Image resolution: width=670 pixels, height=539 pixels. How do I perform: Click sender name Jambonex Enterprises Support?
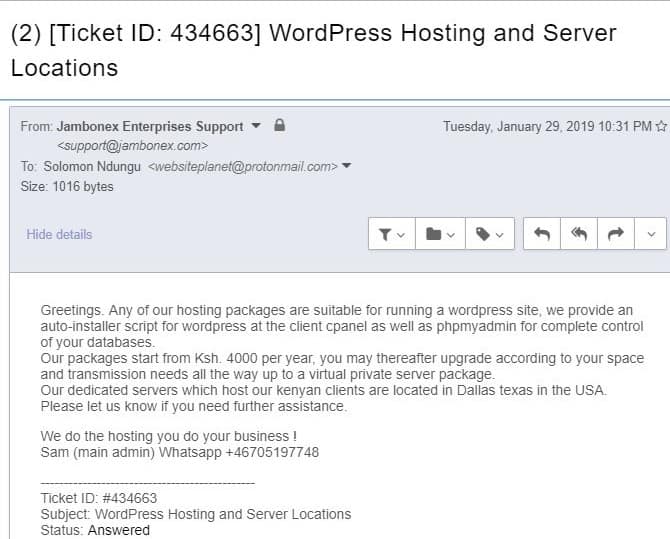pos(150,127)
